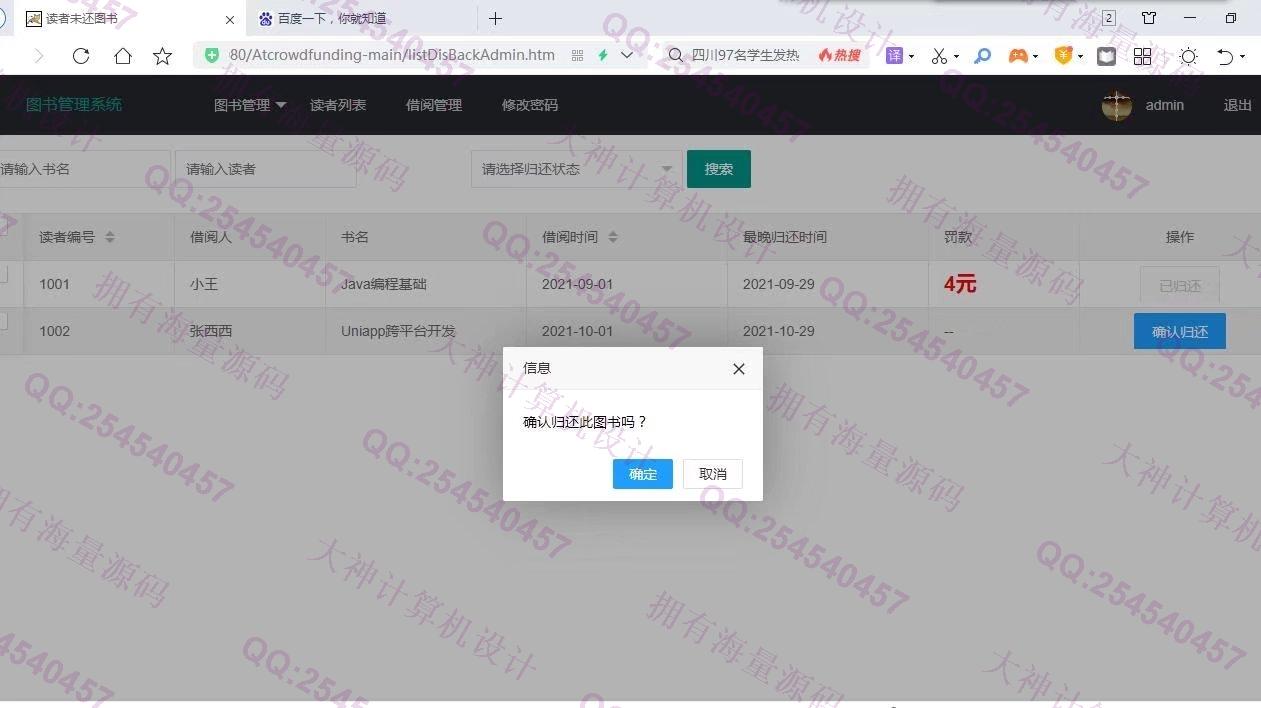Close the 信息 dialog with X
Image resolution: width=1261 pixels, height=708 pixels.
point(739,369)
